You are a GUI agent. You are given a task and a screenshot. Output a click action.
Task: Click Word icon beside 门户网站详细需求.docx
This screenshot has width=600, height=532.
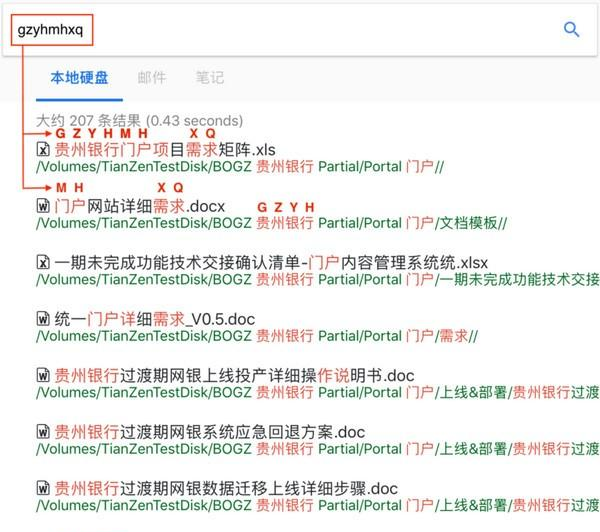click(43, 206)
